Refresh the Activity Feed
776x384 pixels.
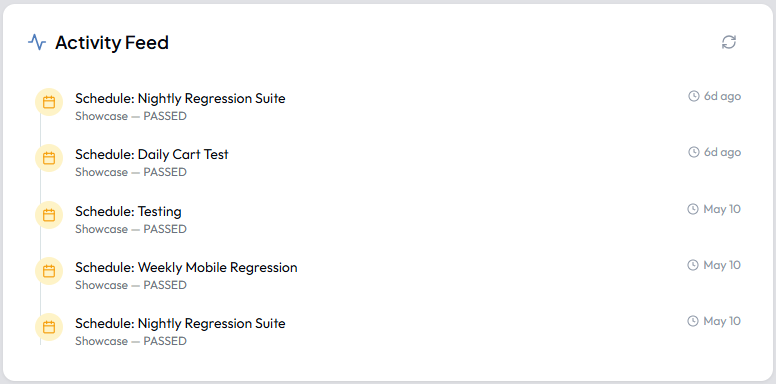point(728,42)
